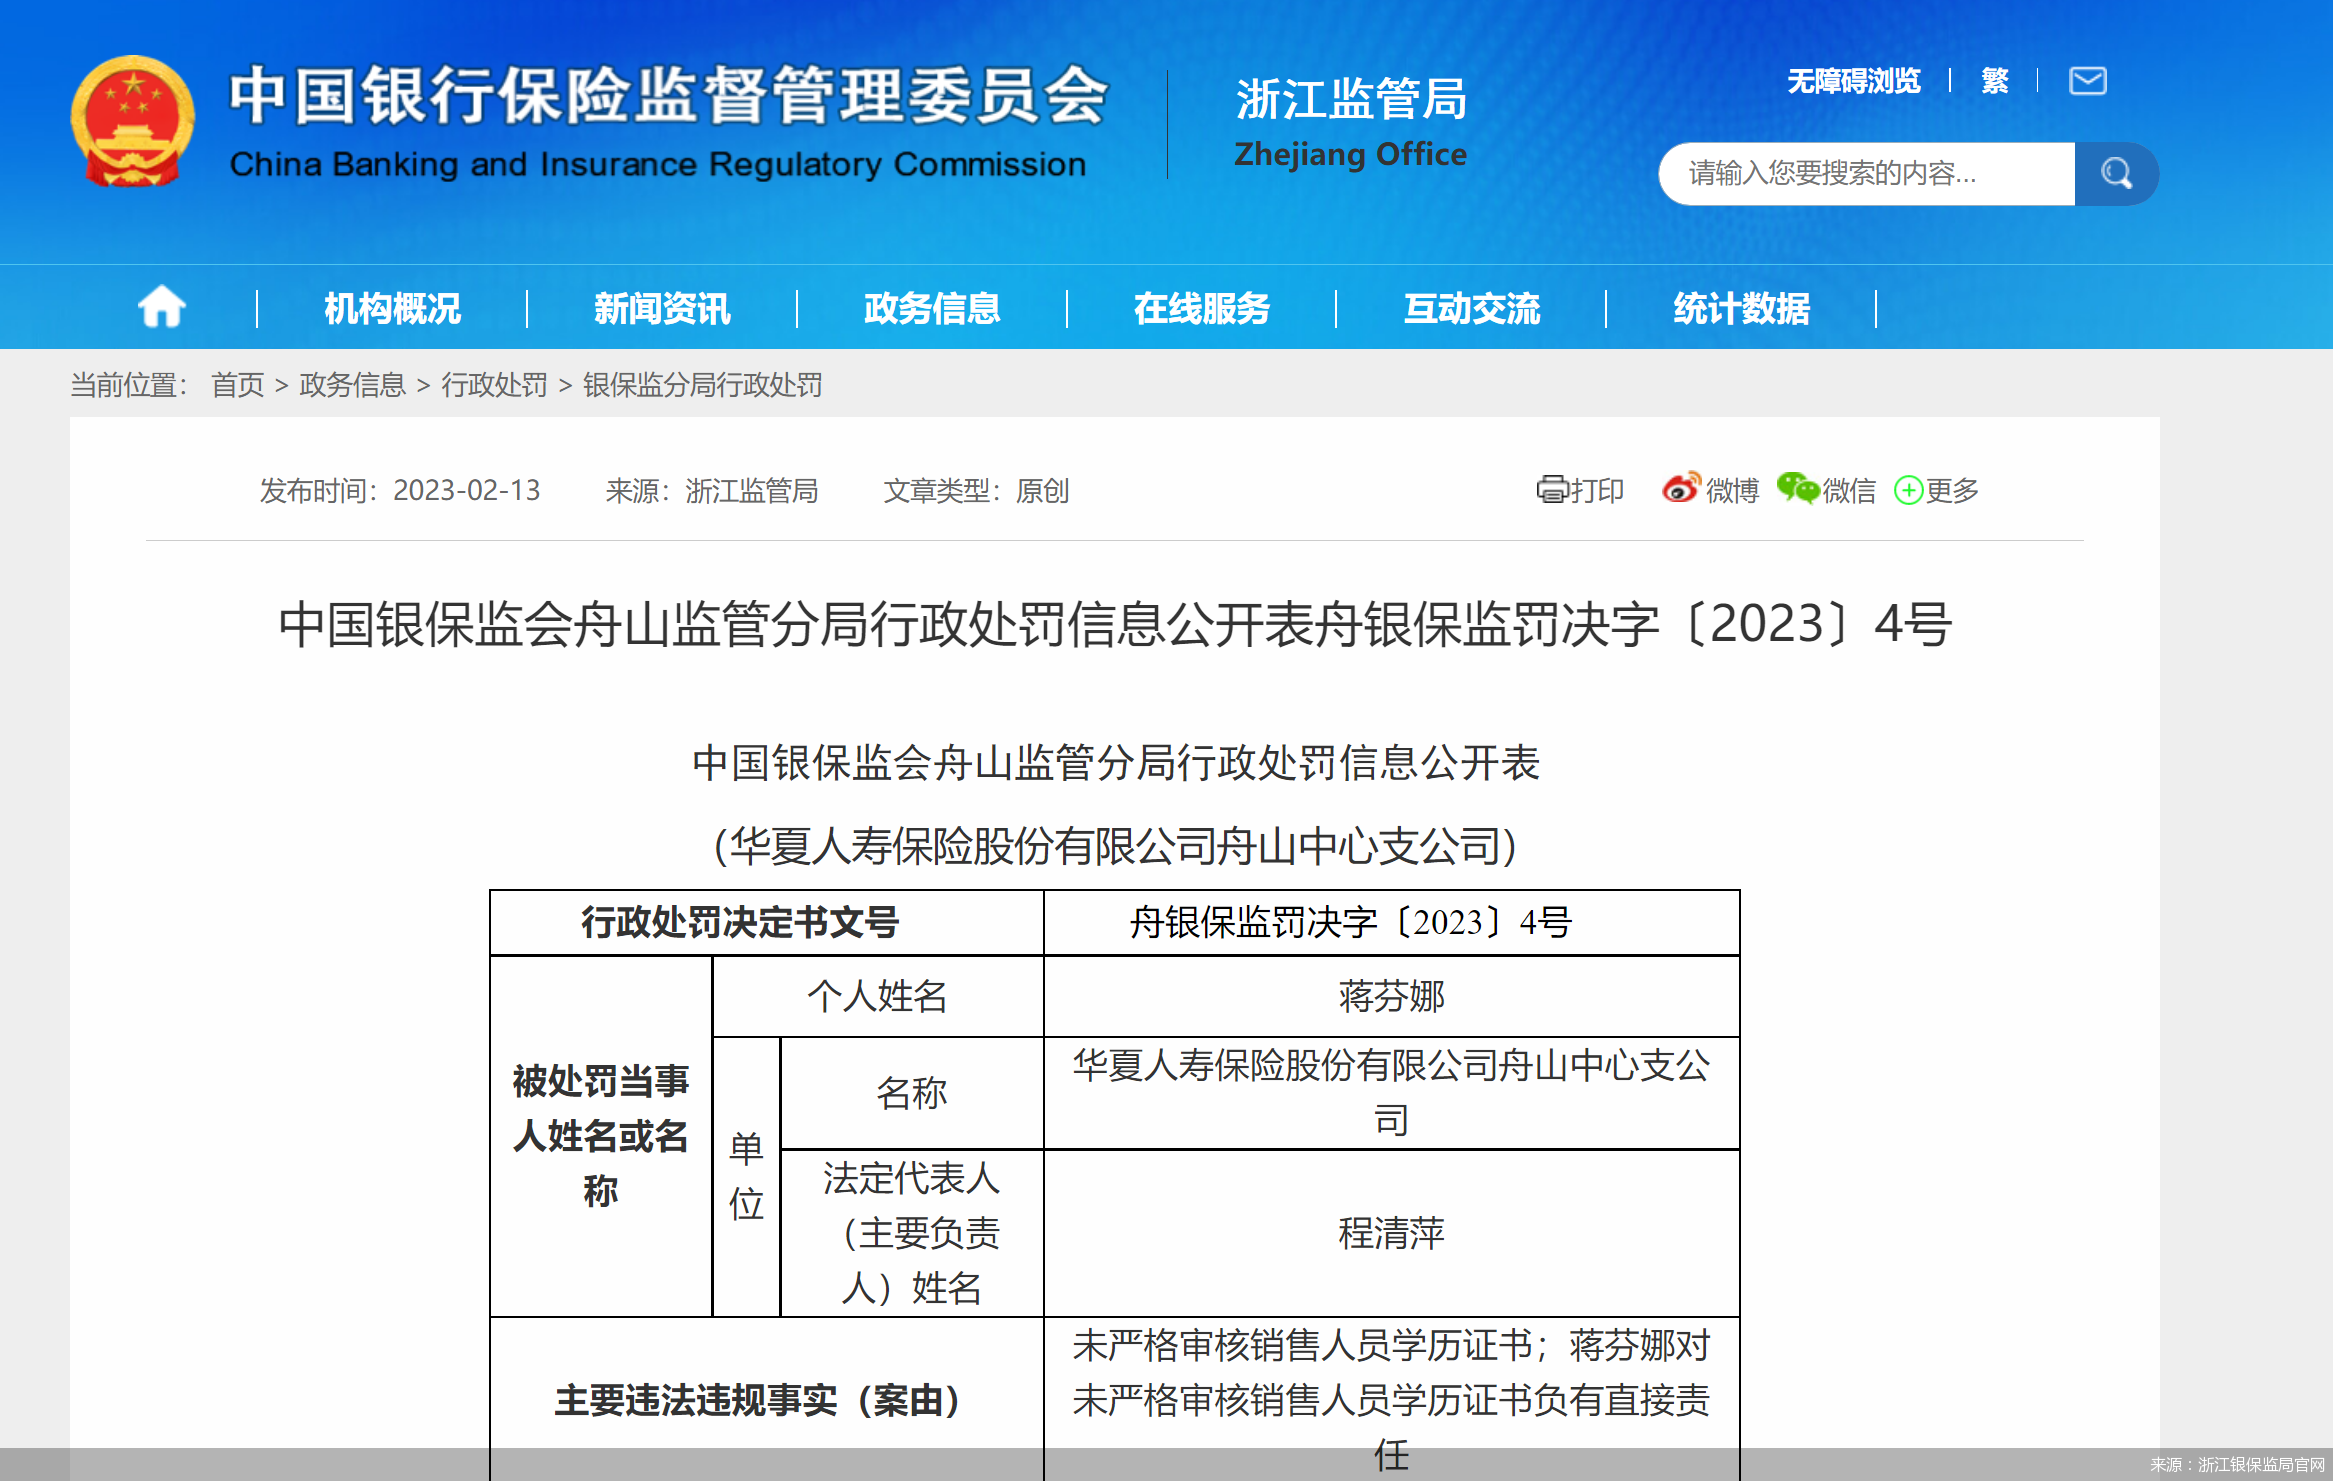Go to 首页 via the breadcrumb link
The image size is (2333, 1481).
236,386
